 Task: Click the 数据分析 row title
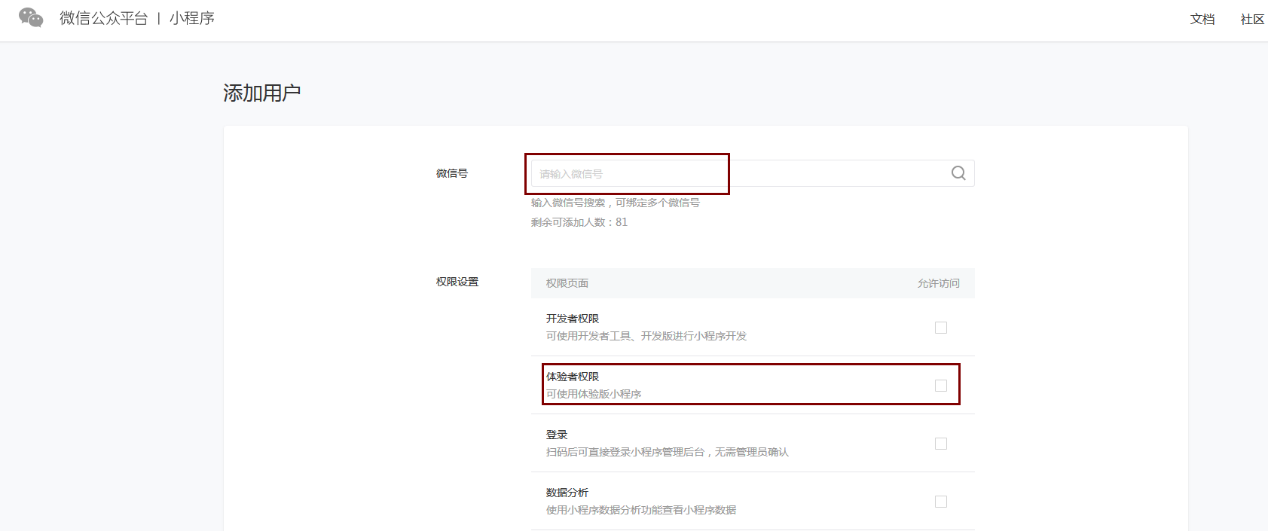566,492
